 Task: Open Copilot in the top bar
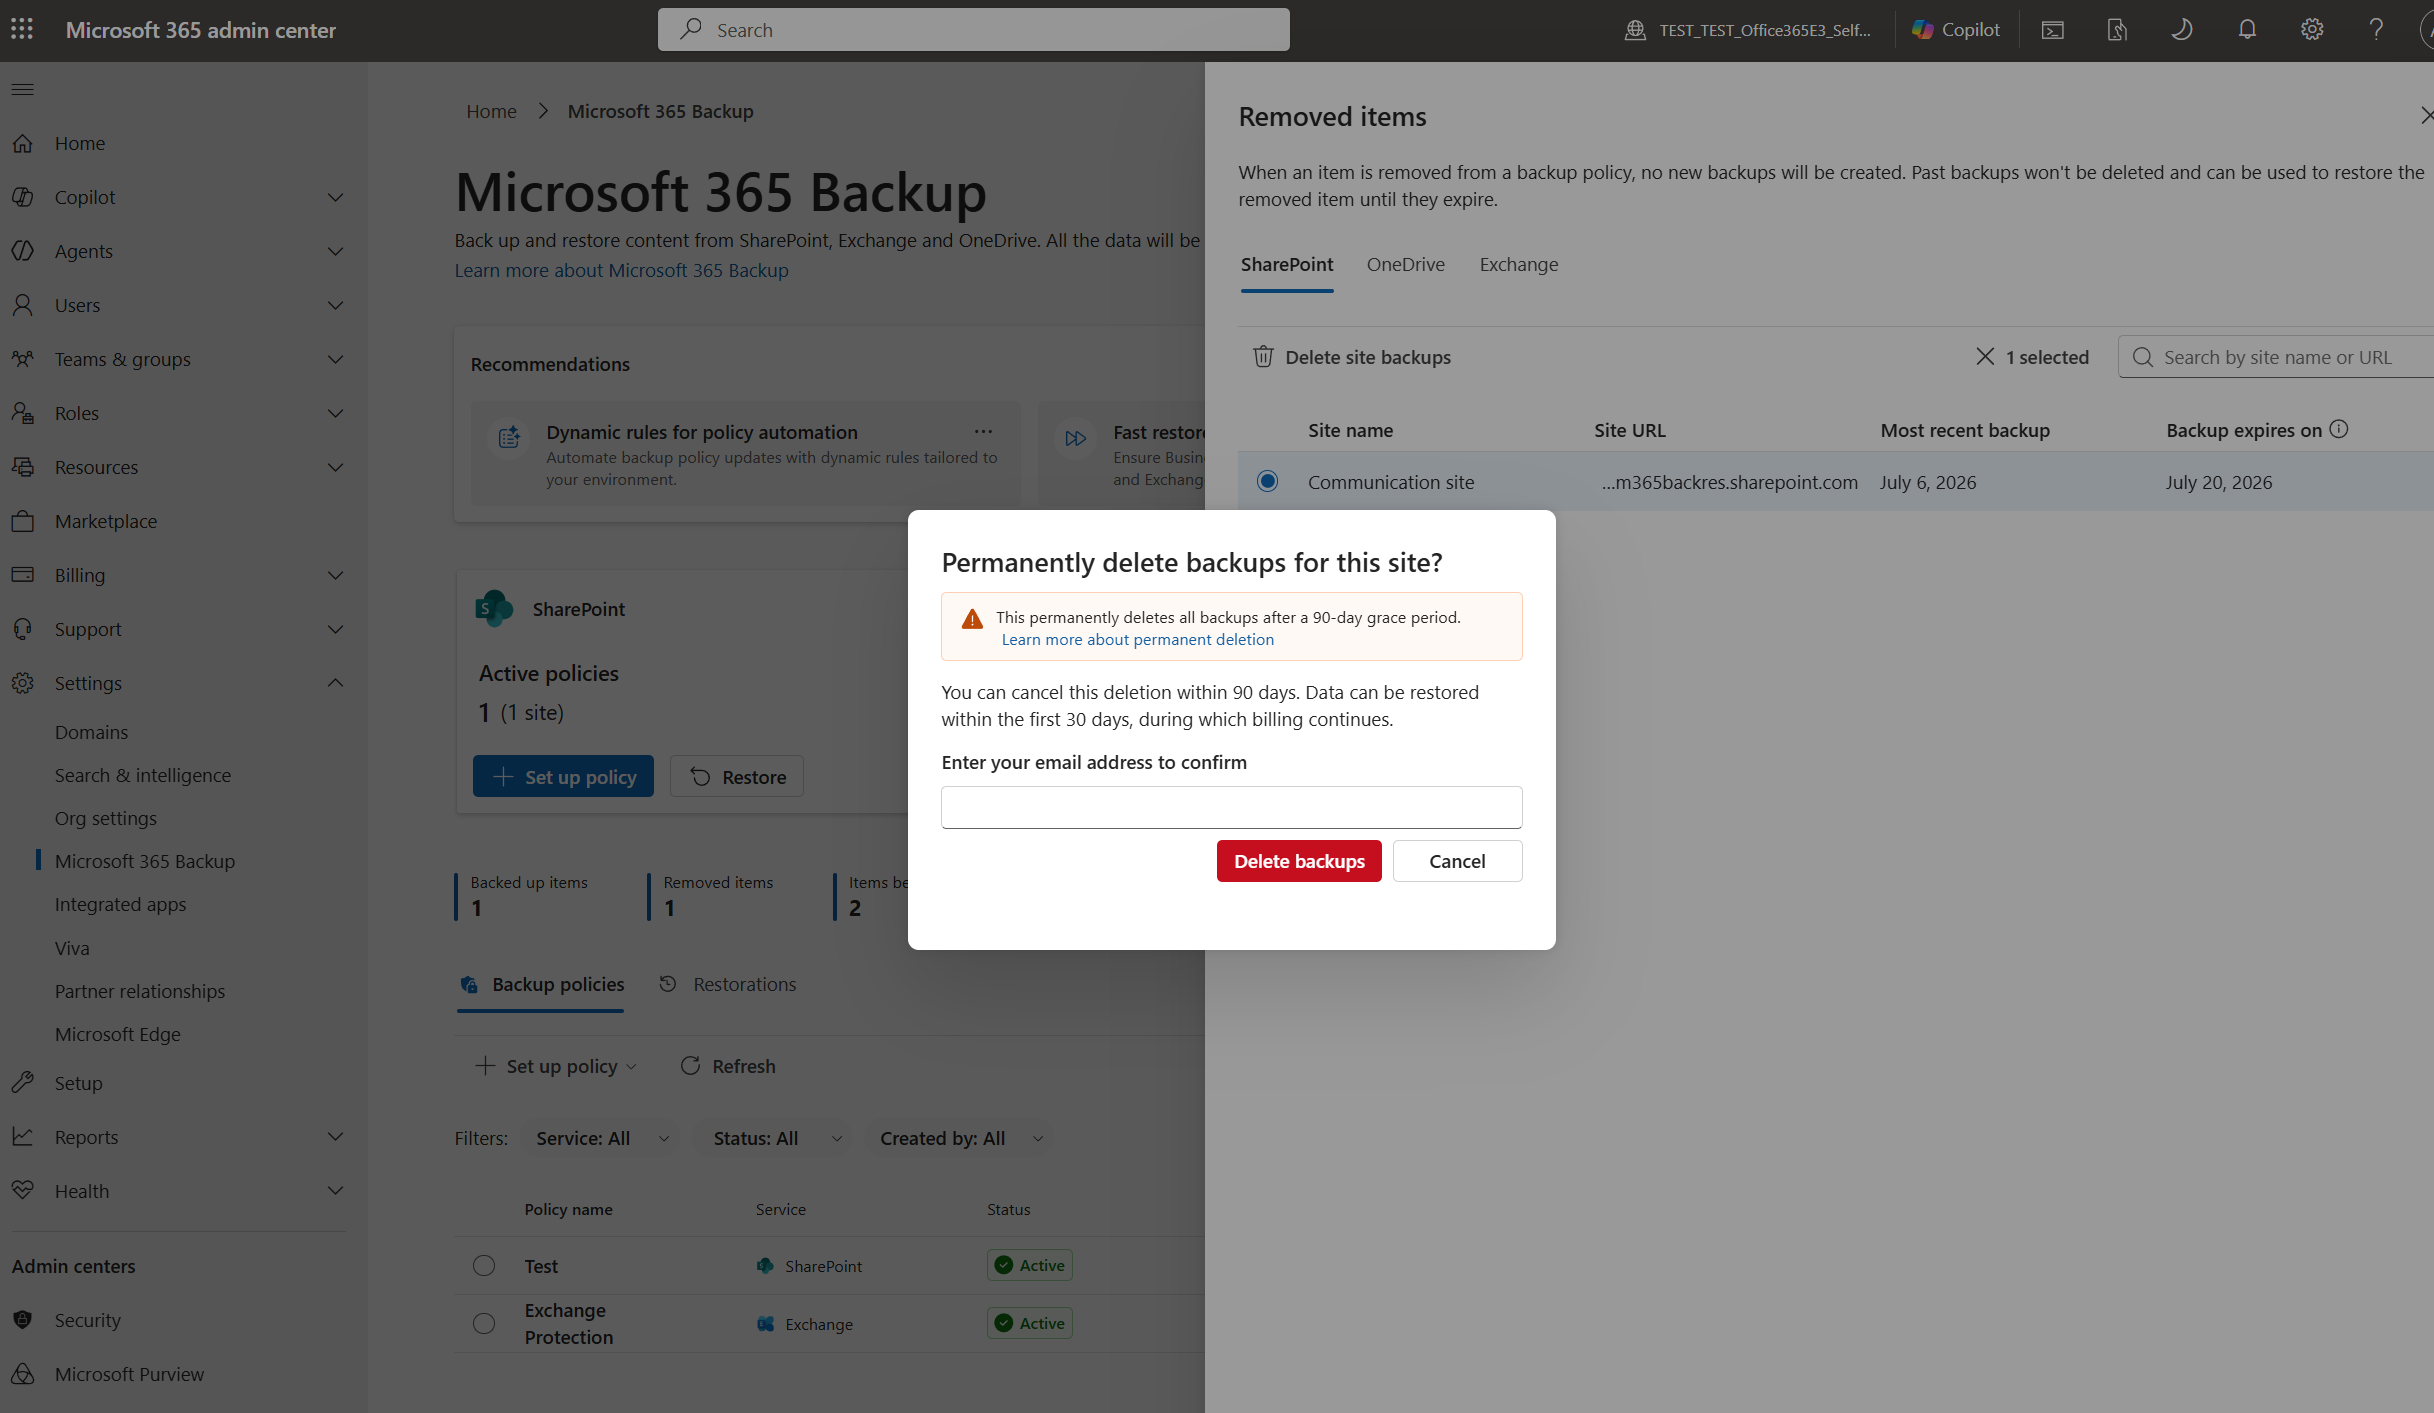point(1956,30)
